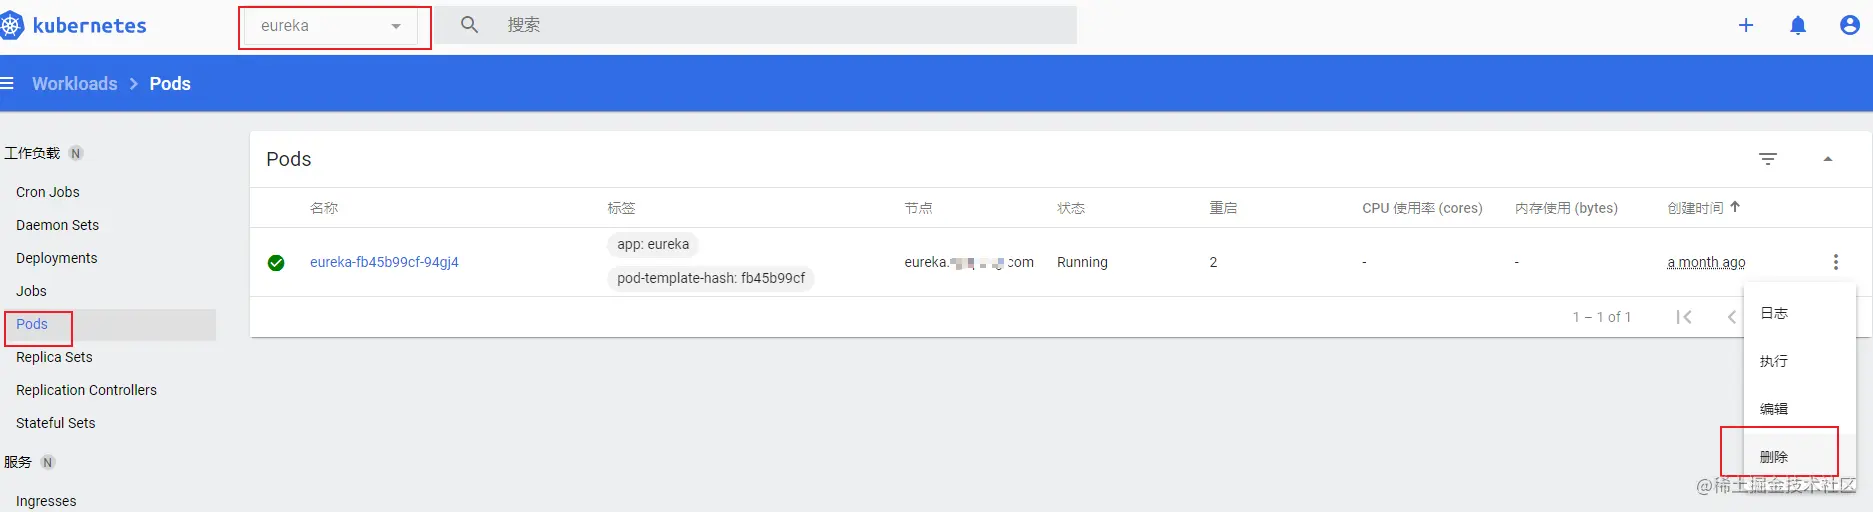Click the Kubernetes logo icon
The width and height of the screenshot is (1873, 512).
[11, 25]
